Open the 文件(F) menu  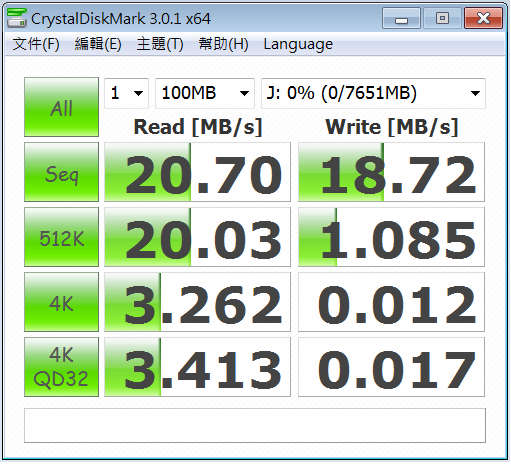pos(36,44)
